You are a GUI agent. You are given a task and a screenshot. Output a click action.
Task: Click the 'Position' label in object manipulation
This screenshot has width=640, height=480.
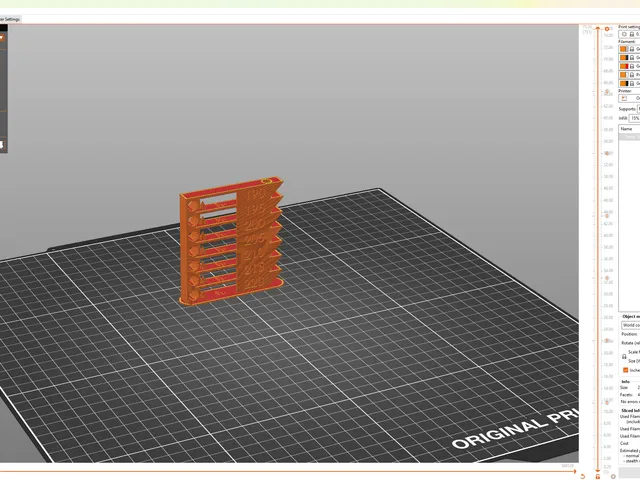[x=629, y=334]
